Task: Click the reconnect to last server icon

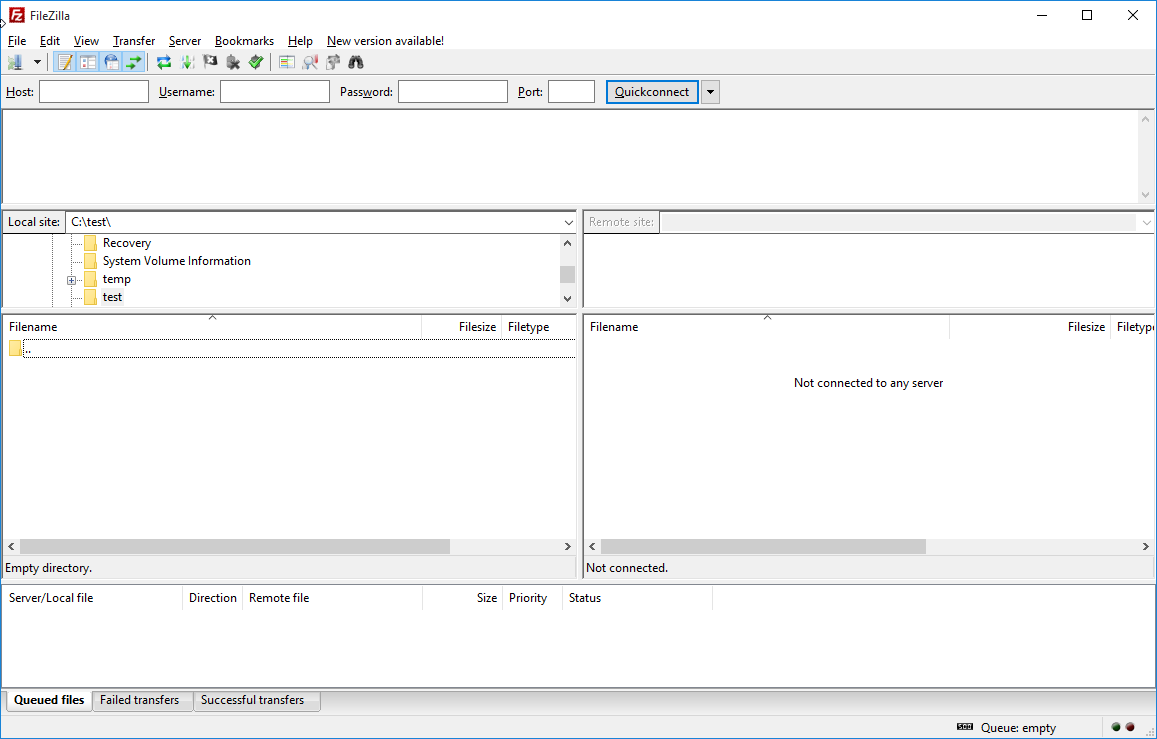Action: click(x=256, y=62)
